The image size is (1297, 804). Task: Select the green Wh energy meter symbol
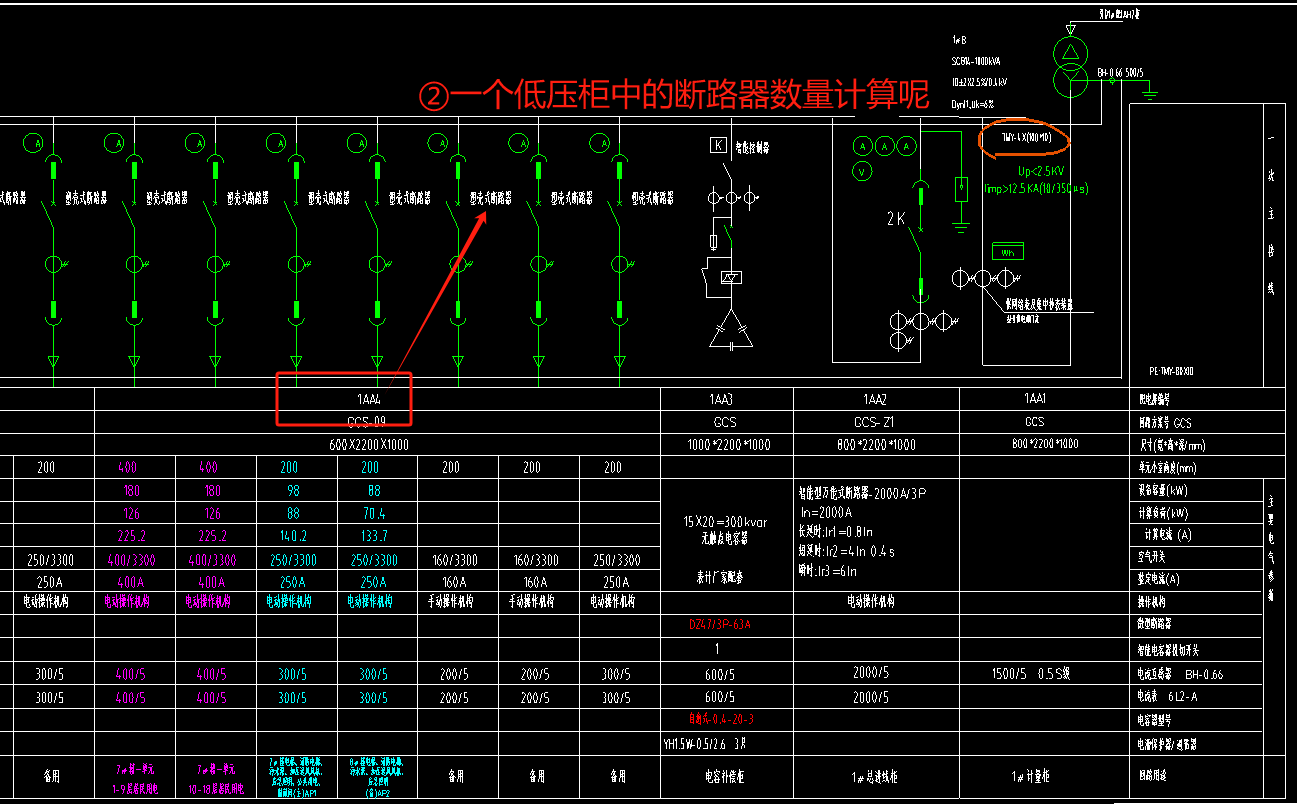coord(1007,253)
